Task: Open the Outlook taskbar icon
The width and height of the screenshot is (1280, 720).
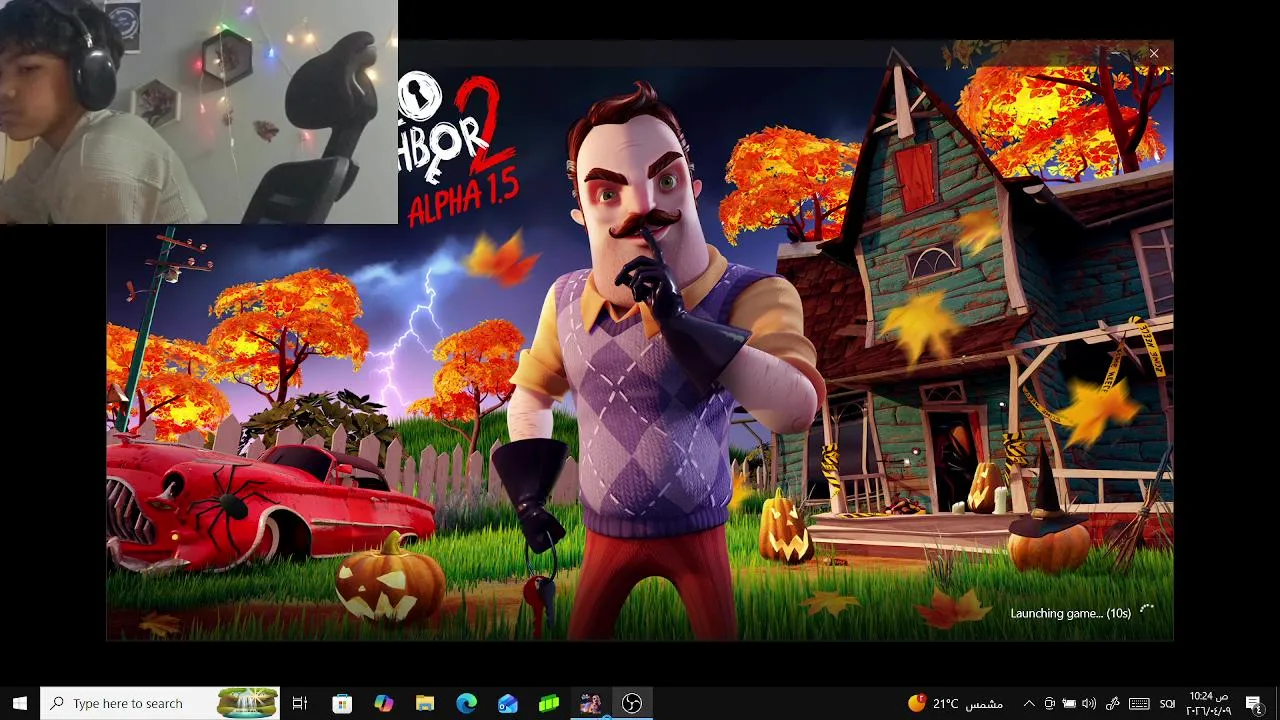Action: [x=508, y=703]
